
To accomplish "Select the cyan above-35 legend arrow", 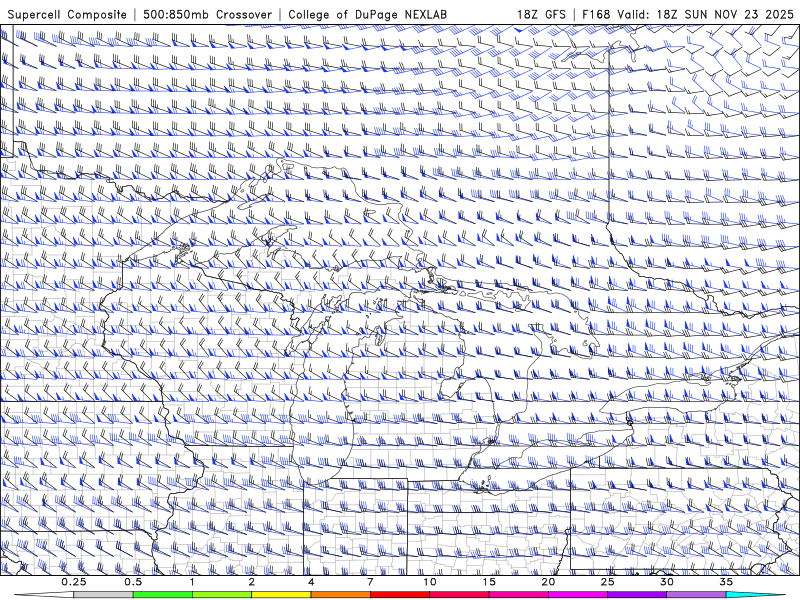I will [x=755, y=595].
